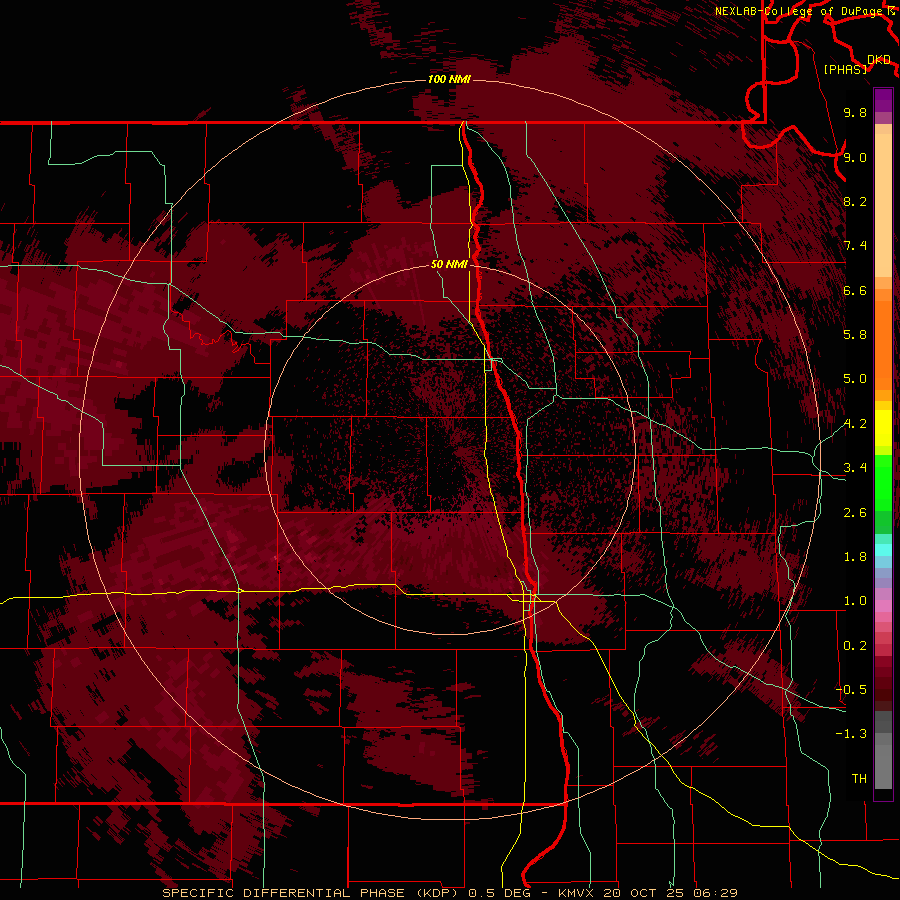Click the TH label on the scale
The image size is (900, 900).
[x=859, y=779]
